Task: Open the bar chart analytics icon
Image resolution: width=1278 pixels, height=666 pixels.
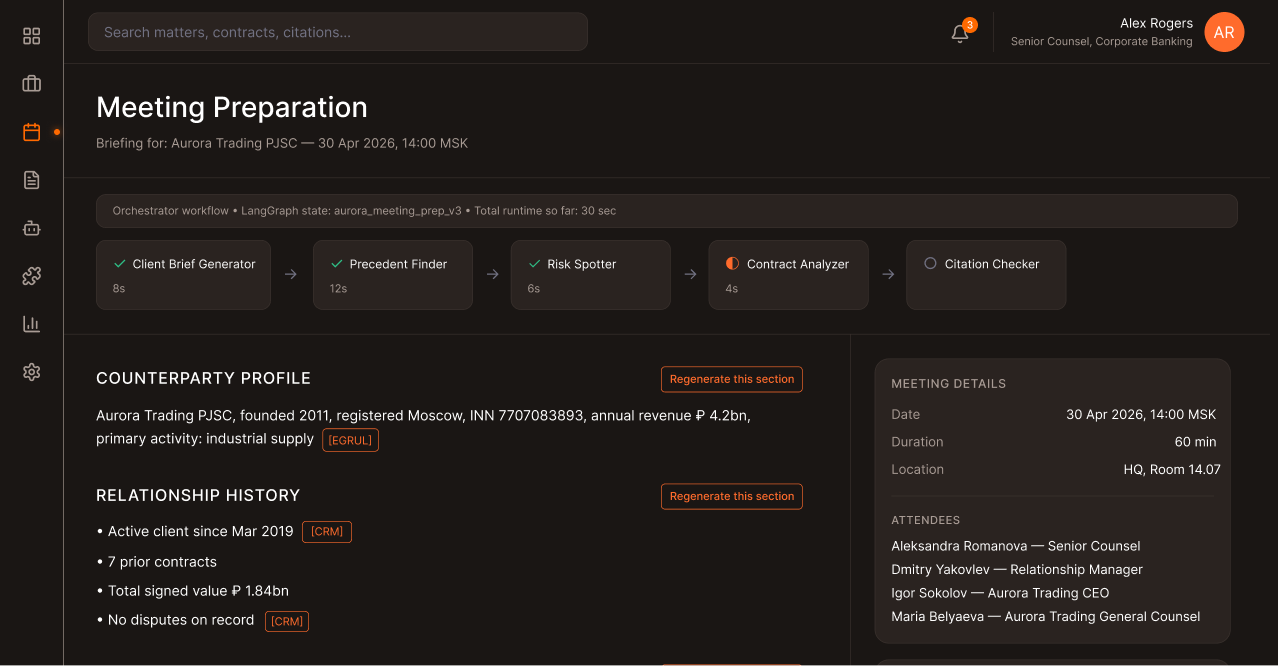Action: click(x=31, y=324)
